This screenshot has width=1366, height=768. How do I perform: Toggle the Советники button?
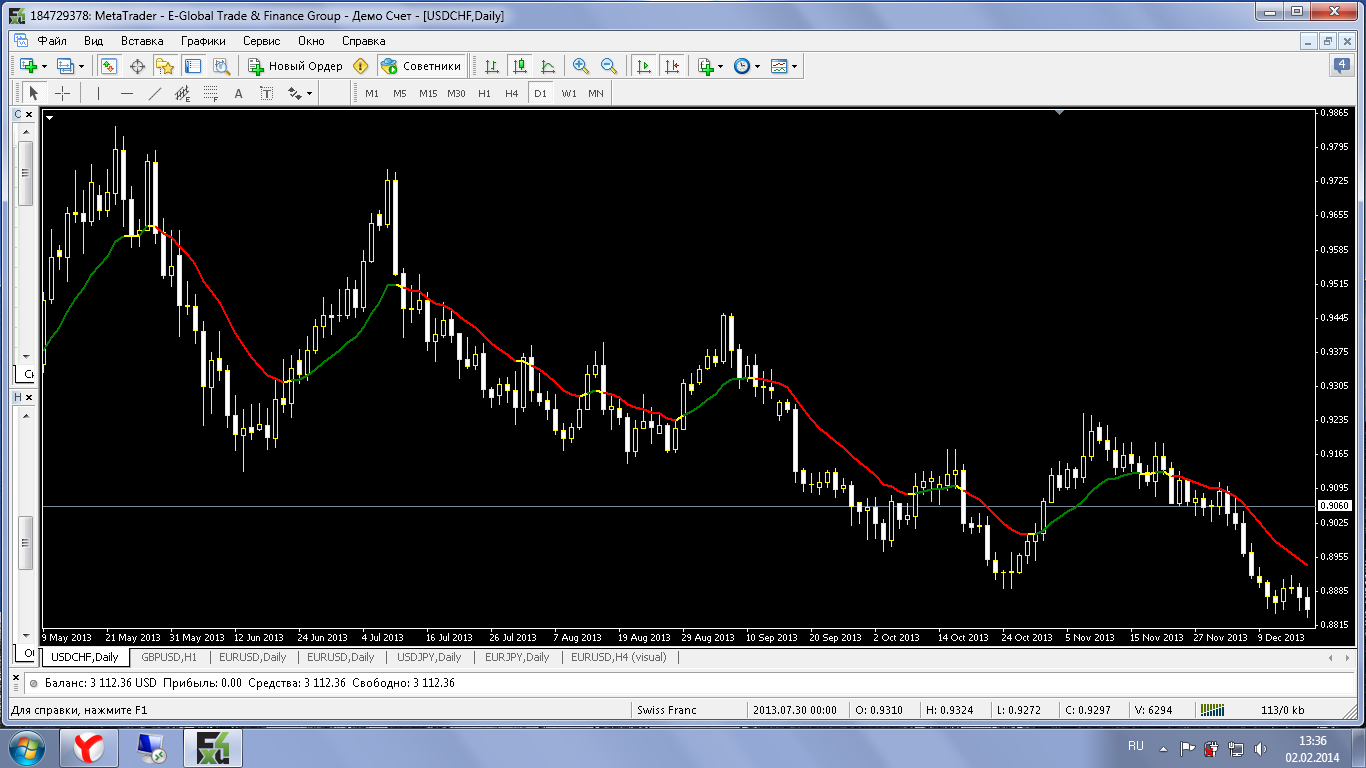[422, 66]
